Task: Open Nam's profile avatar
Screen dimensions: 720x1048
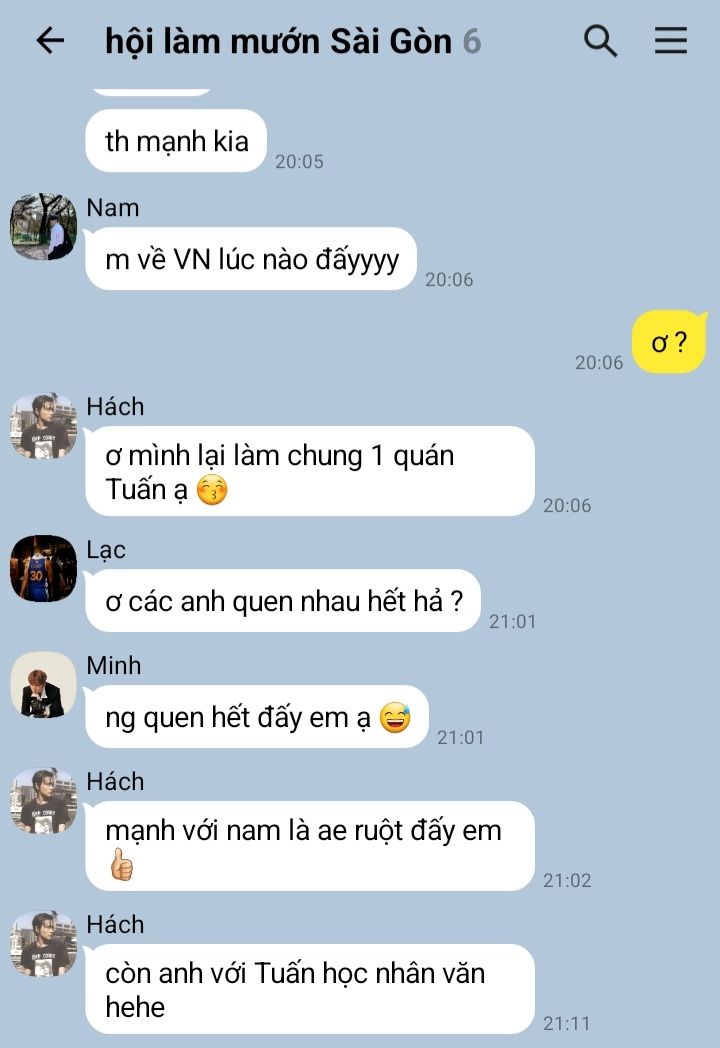Action: [x=43, y=227]
